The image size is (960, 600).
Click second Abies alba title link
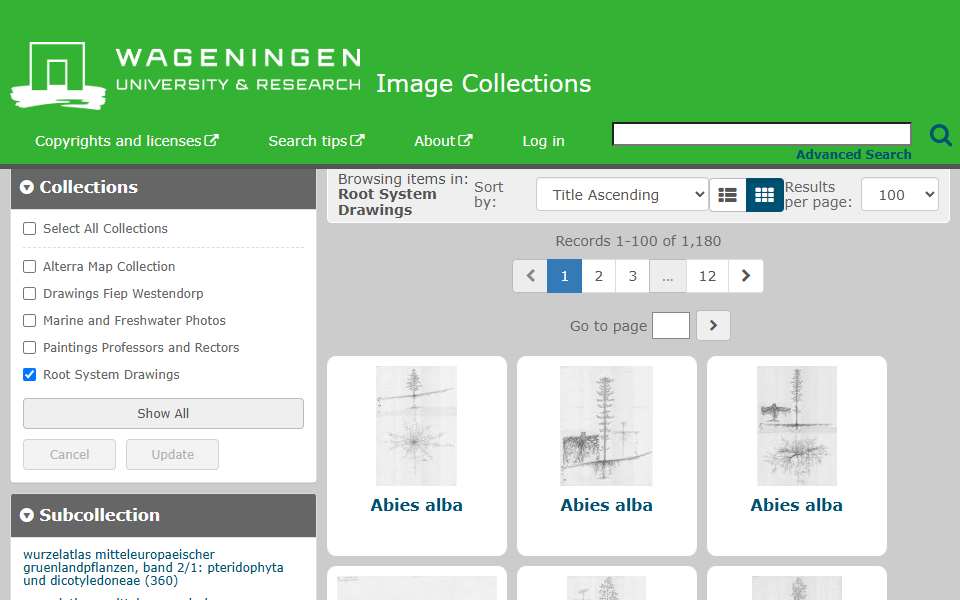coord(606,505)
